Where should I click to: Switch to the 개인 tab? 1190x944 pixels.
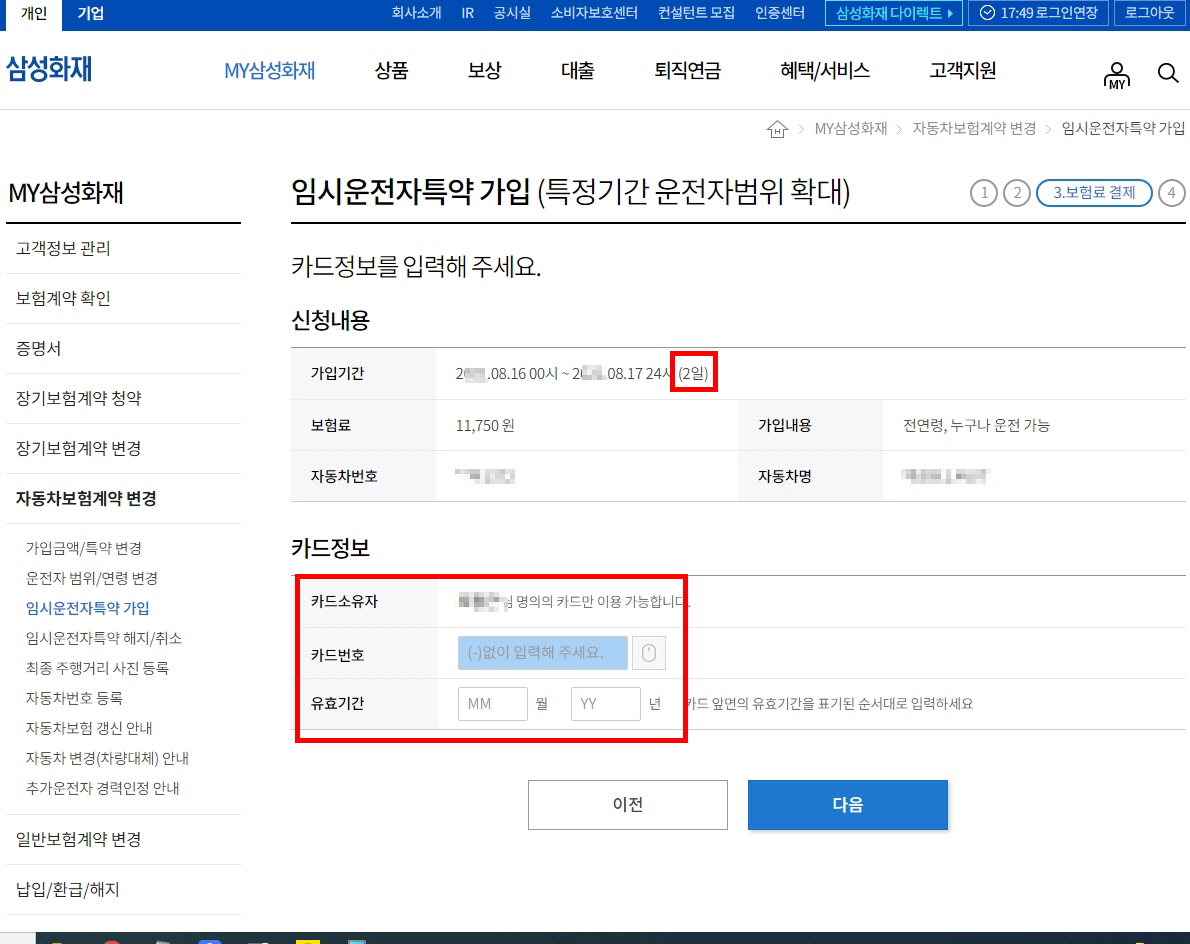(x=34, y=14)
